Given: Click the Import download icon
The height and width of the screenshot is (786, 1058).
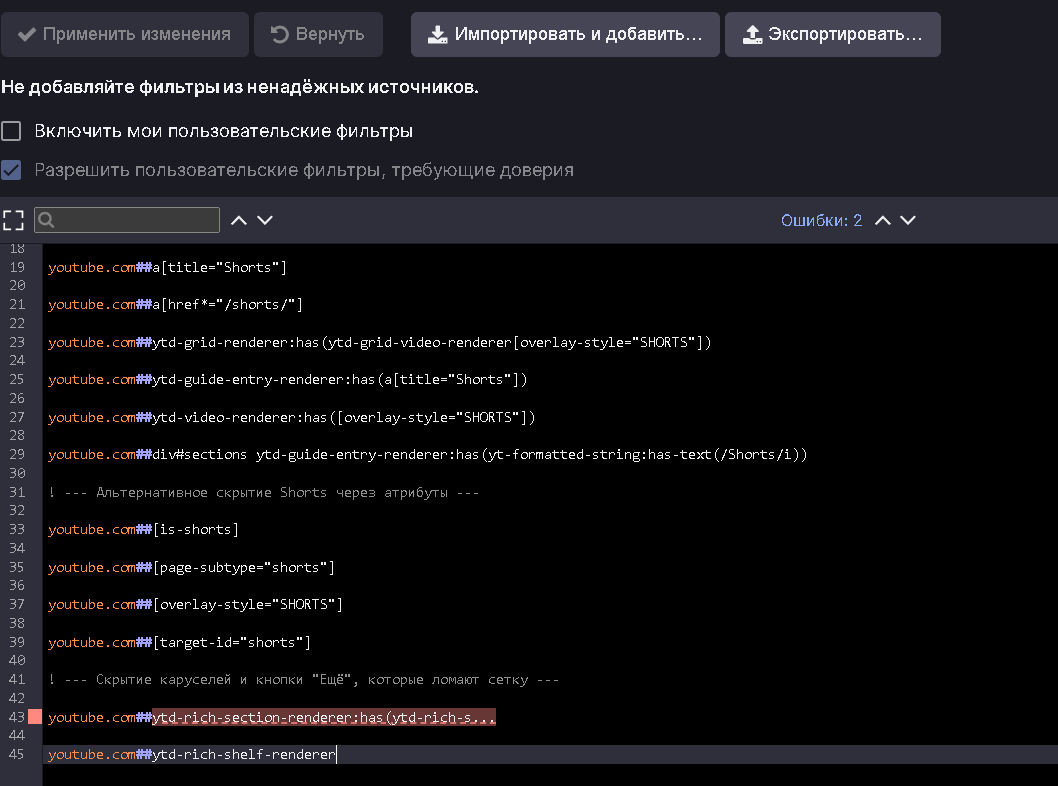Looking at the screenshot, I should click(x=437, y=34).
